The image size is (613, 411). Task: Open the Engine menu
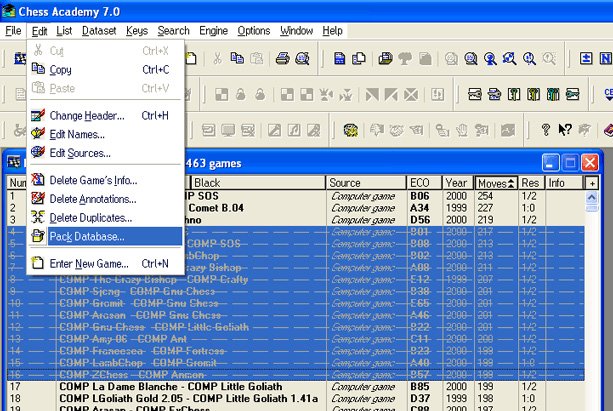[x=213, y=31]
